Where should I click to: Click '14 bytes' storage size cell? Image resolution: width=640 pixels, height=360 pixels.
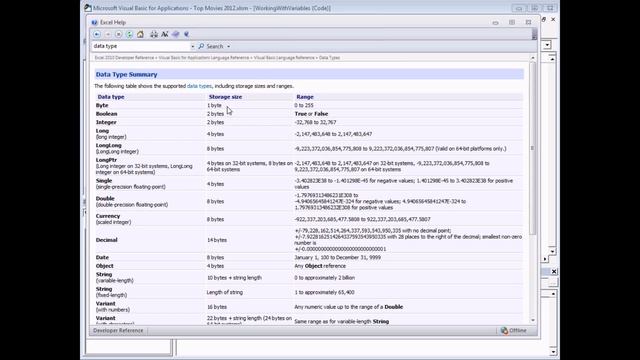pos(217,240)
